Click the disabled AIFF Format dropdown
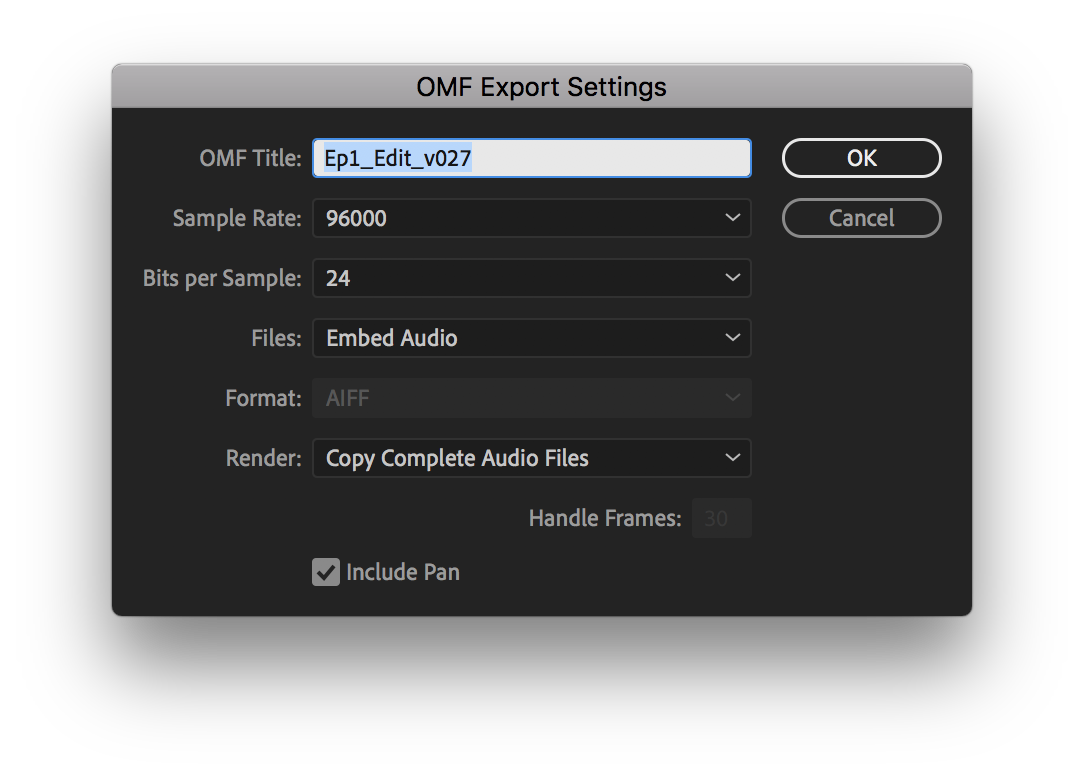Screen dimensions: 1084x776 coord(532,398)
